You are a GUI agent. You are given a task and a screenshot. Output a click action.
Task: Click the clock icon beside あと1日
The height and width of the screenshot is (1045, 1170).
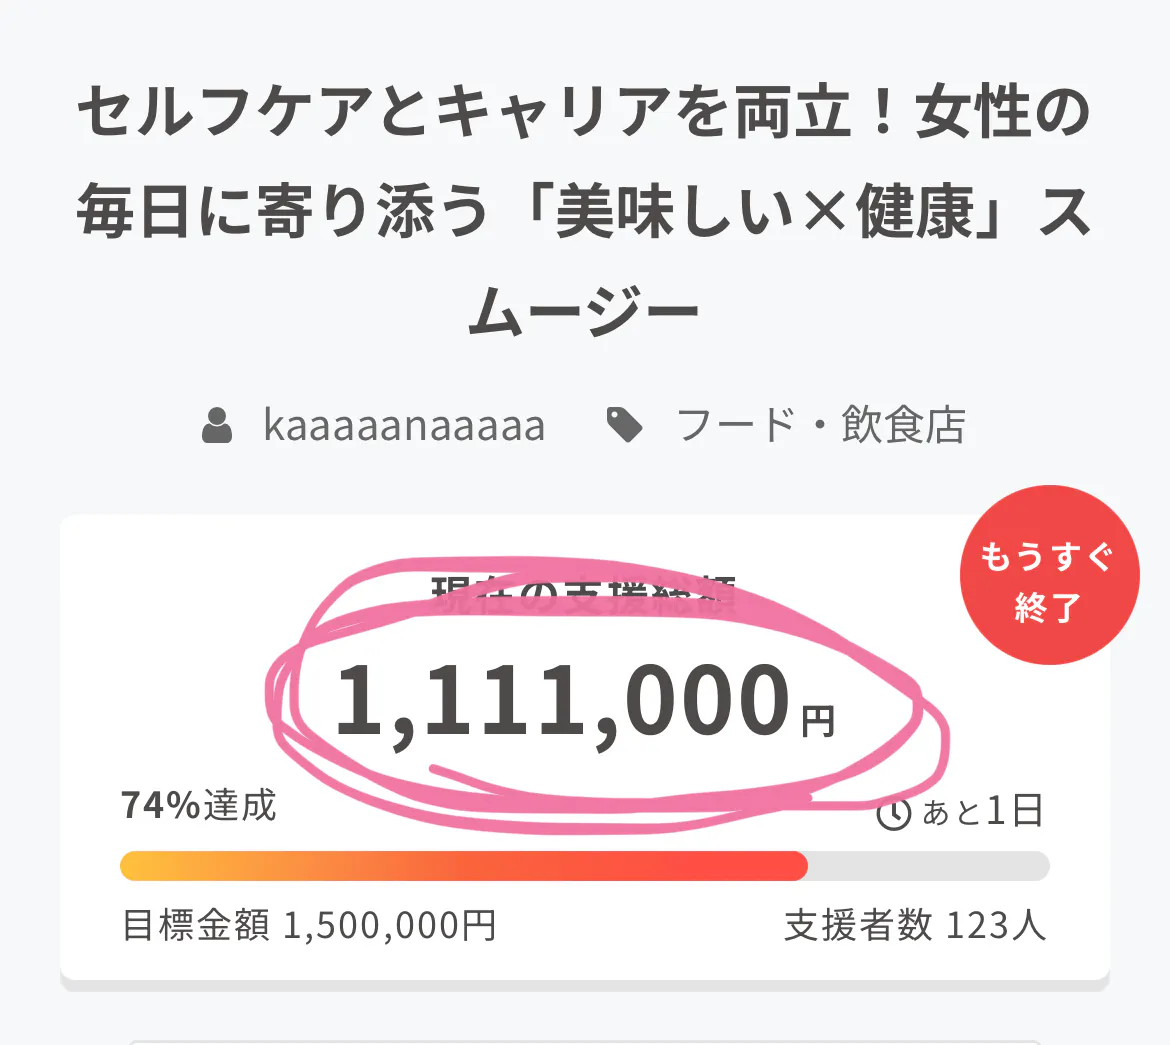point(893,814)
